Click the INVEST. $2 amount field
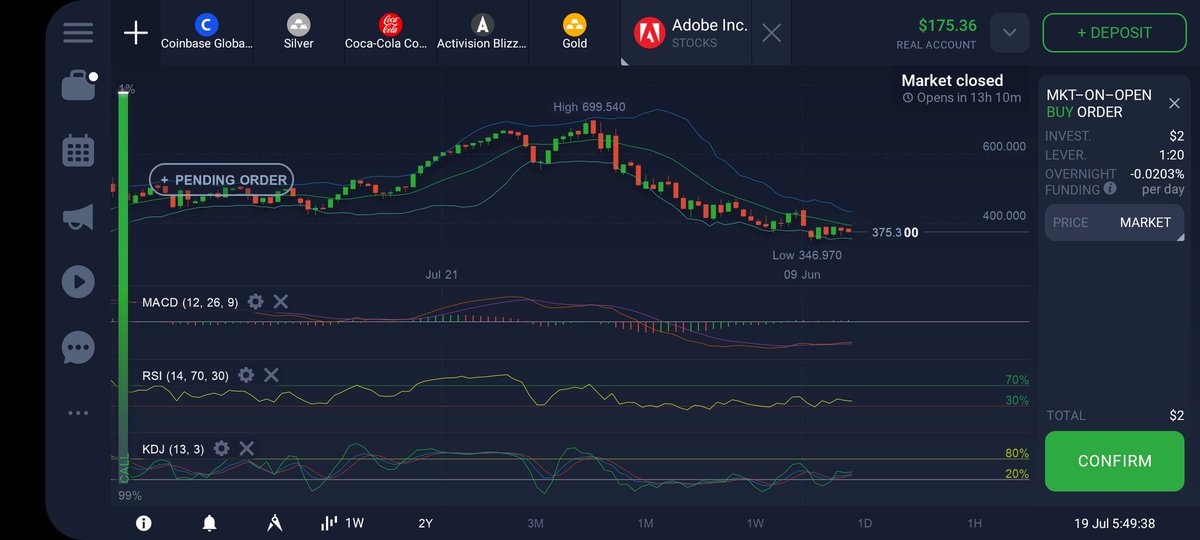 pos(1114,136)
